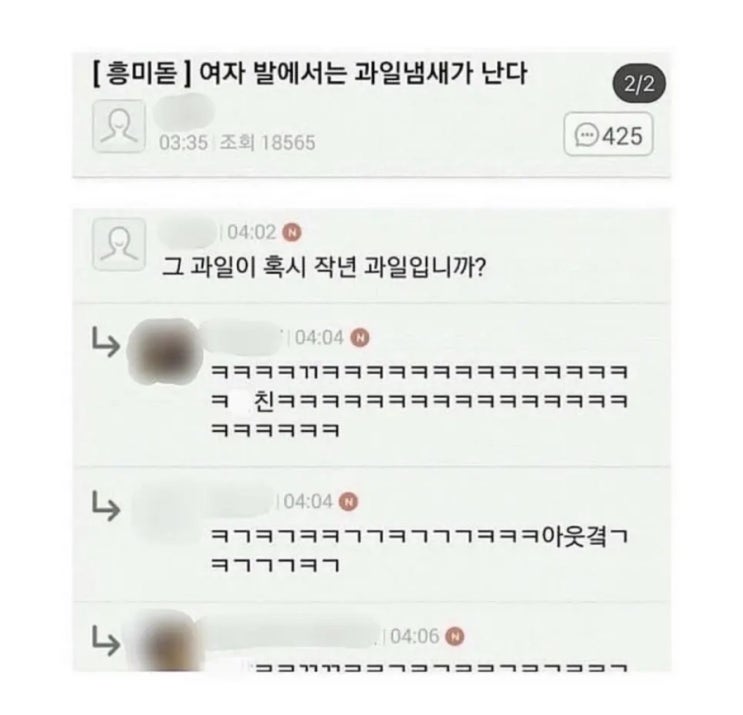
Task: Click reply arrow of the 아웃겨 reply
Action: (x=105, y=506)
